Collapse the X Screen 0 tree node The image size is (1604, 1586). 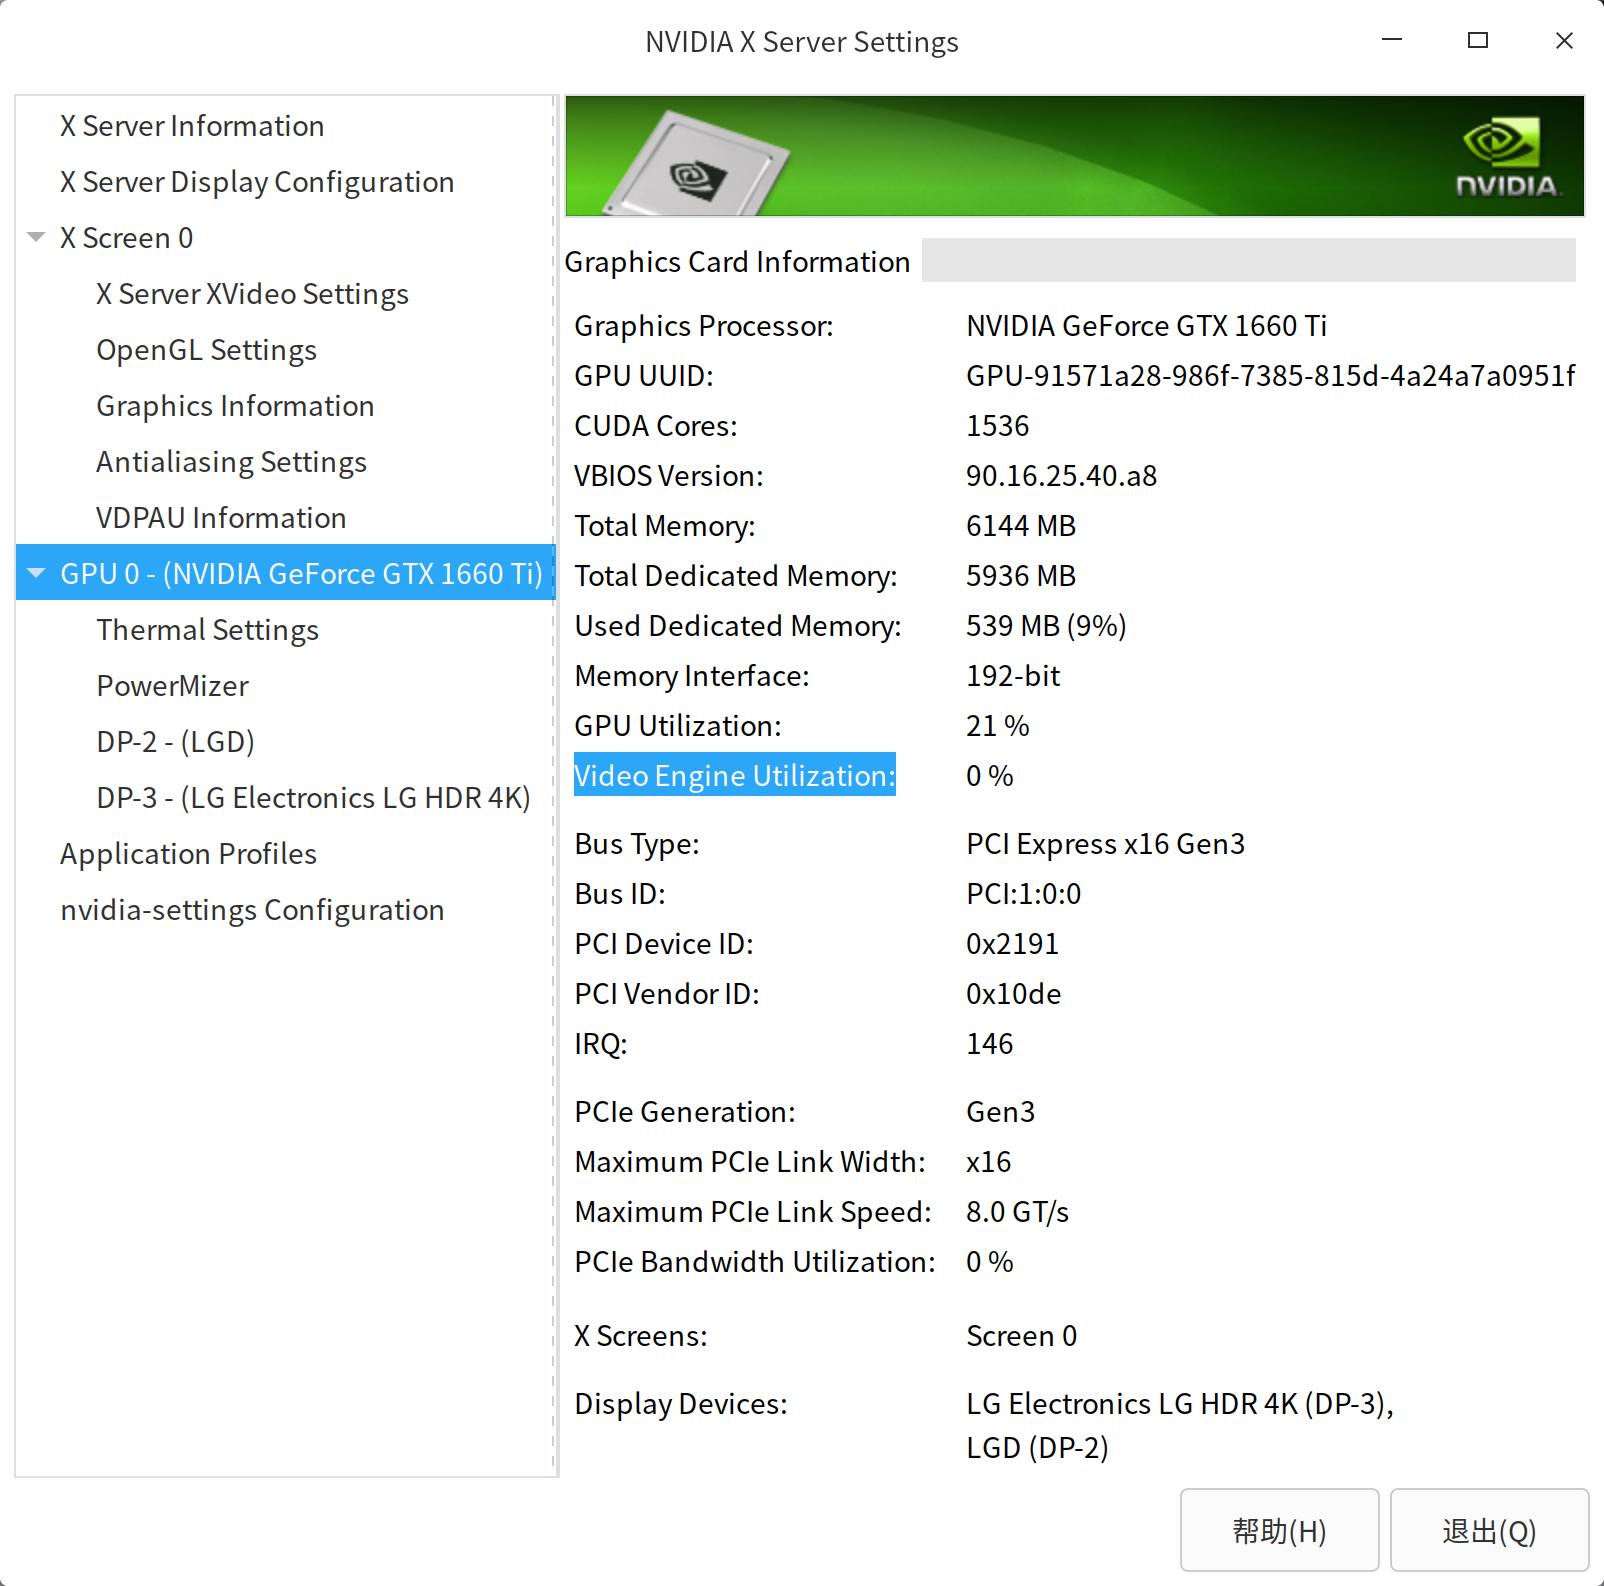37,238
